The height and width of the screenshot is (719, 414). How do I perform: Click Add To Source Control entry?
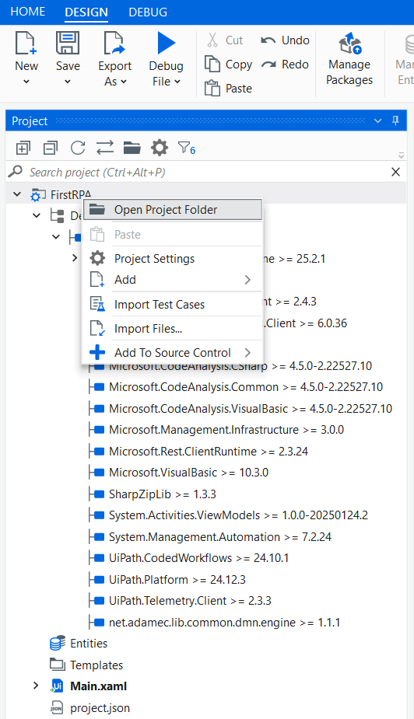point(172,353)
